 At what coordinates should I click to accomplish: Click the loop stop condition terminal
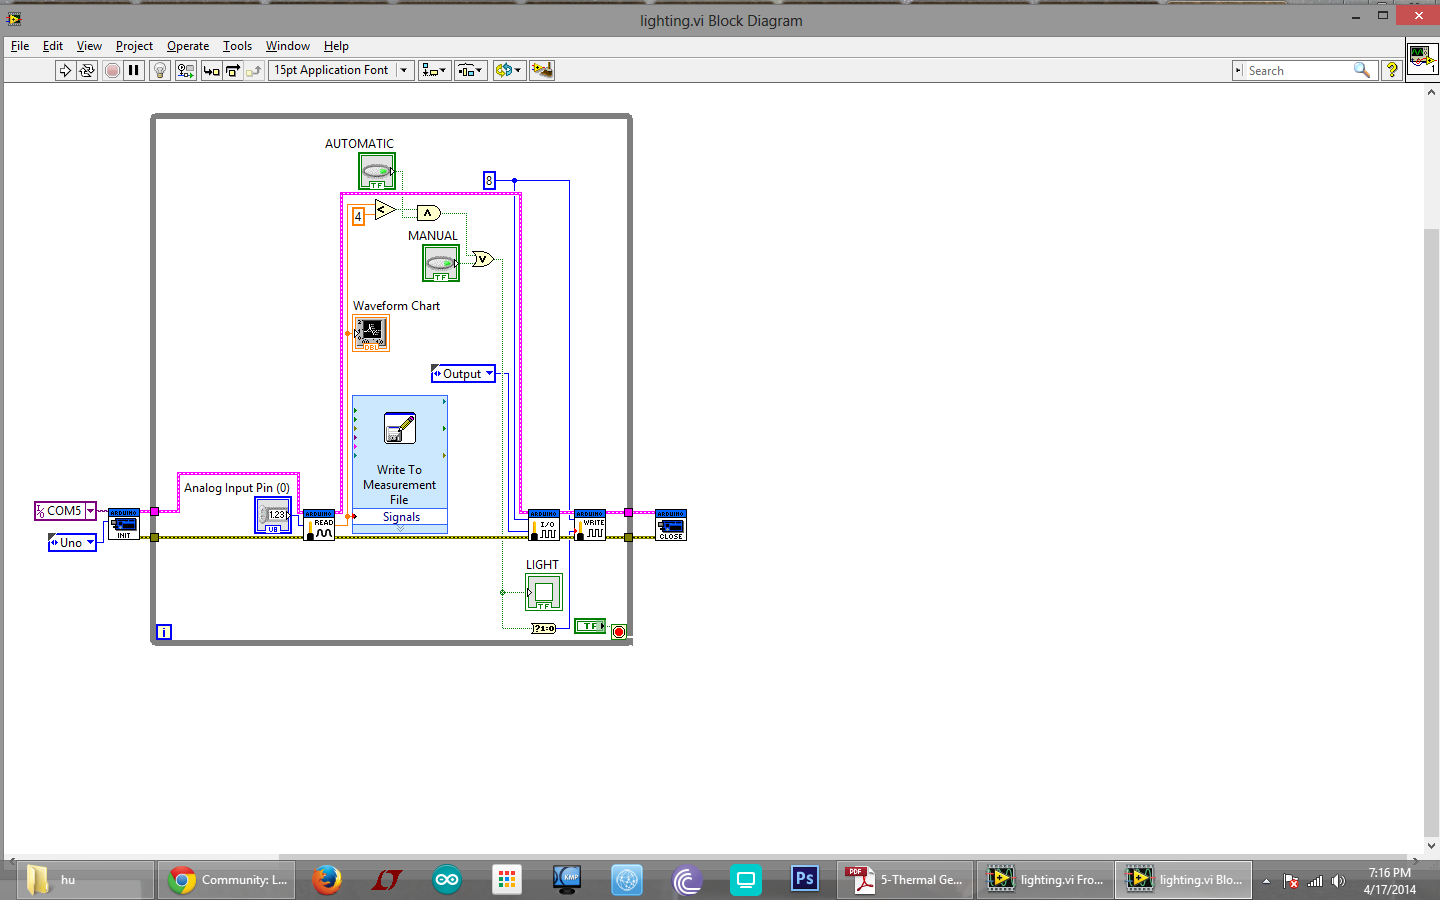tap(619, 632)
